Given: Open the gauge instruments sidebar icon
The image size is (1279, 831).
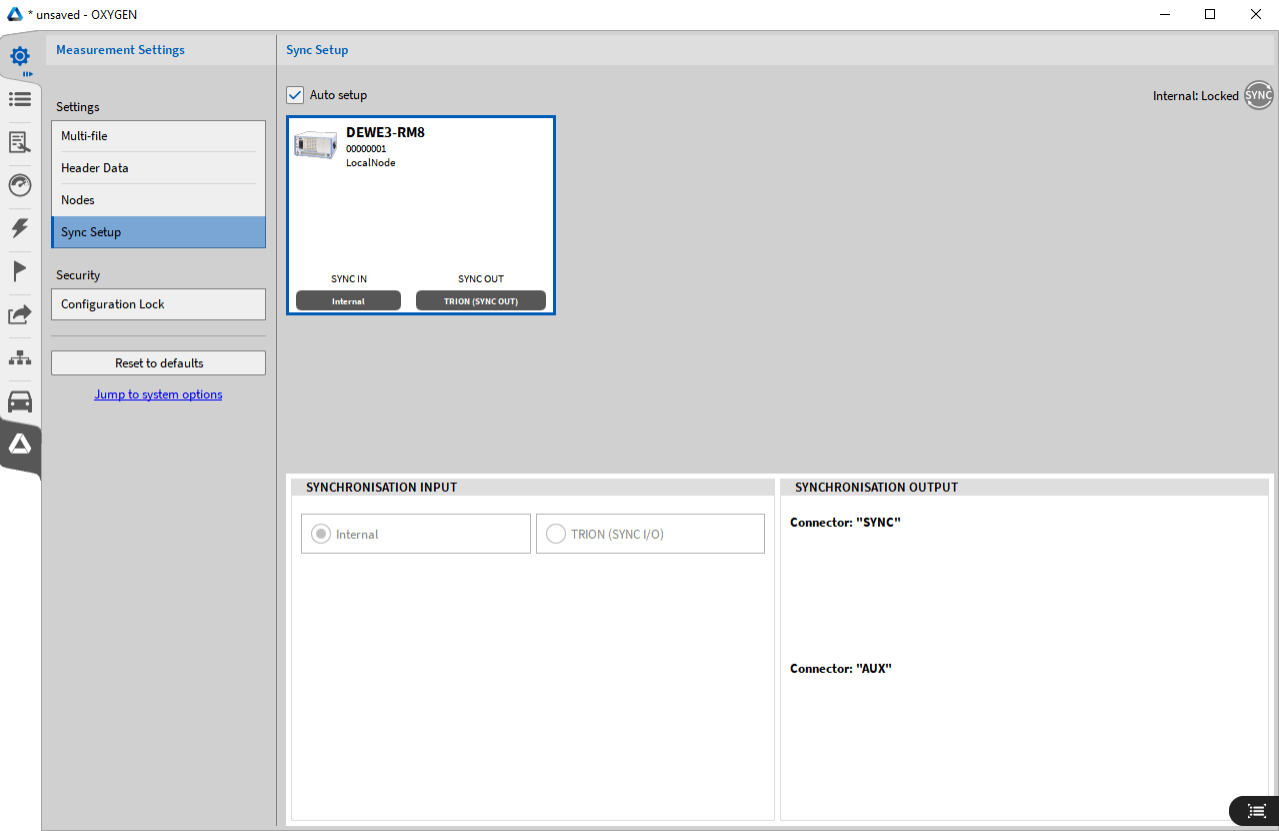Looking at the screenshot, I should click(20, 185).
